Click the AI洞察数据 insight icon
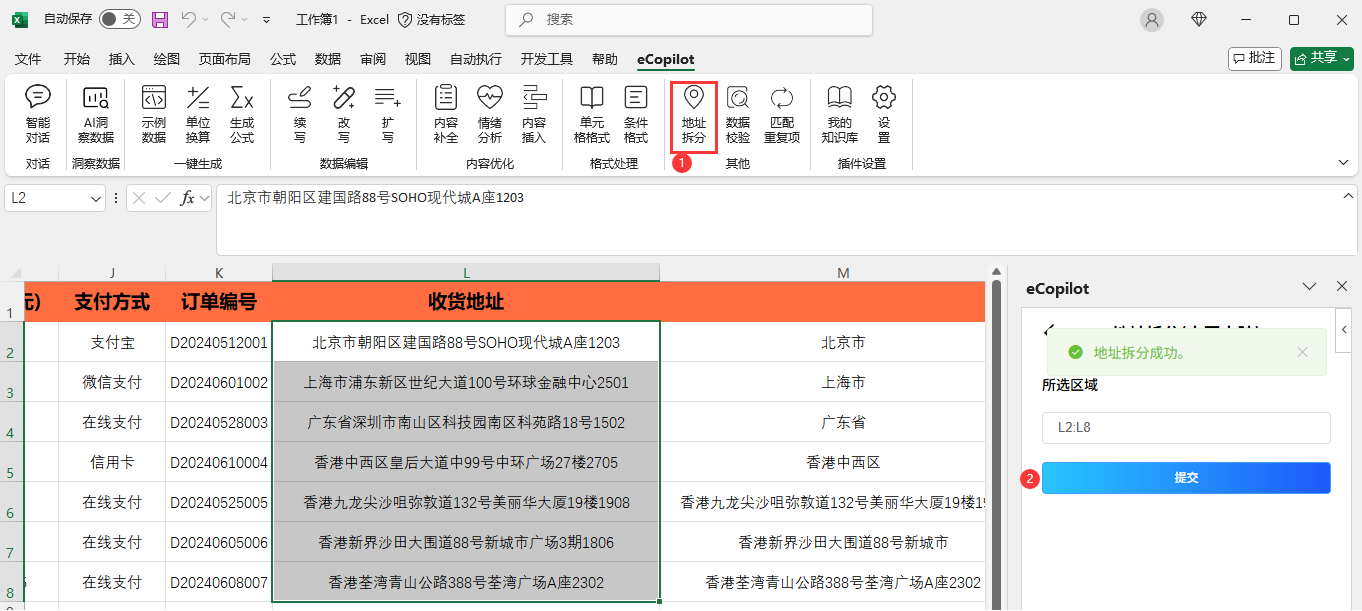This screenshot has height=611, width=1362. pyautogui.click(x=96, y=114)
